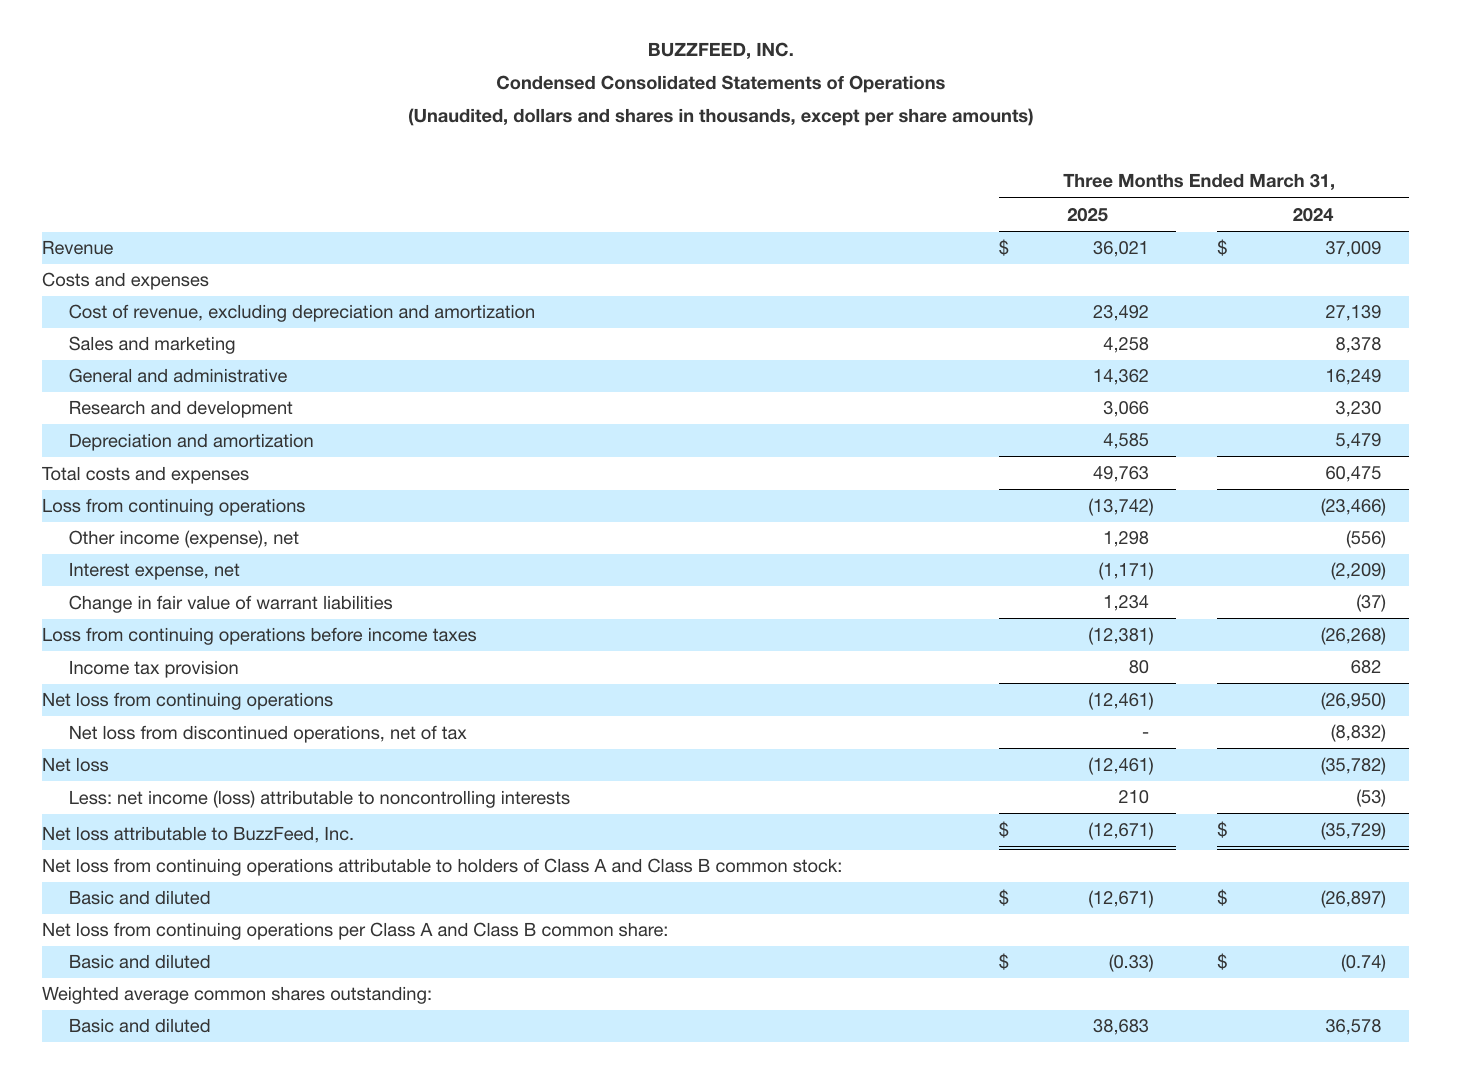Click the 'BUZZFEED, INC.' title heading
Viewport: 1474px width, 1086px height.
[720, 50]
